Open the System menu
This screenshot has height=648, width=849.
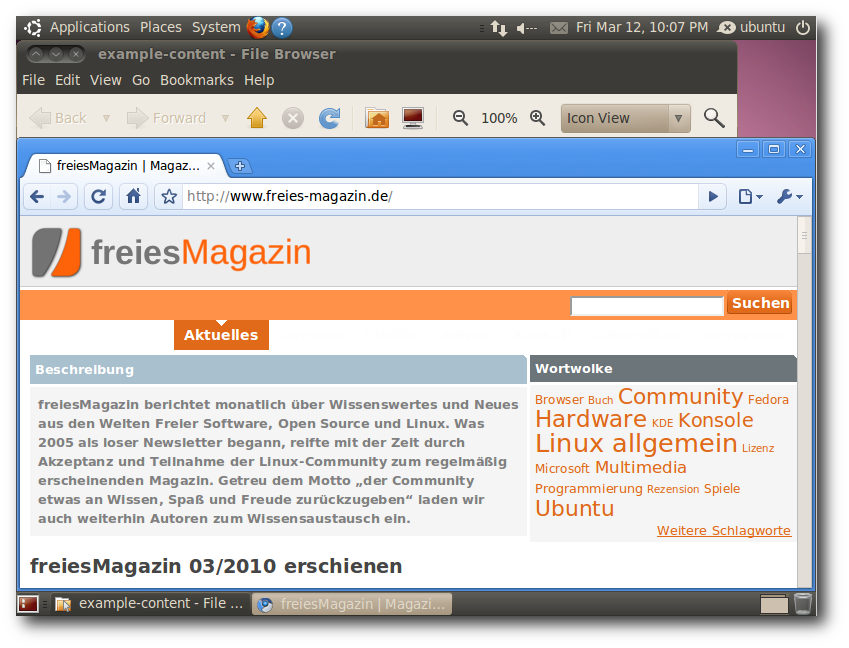tap(216, 27)
